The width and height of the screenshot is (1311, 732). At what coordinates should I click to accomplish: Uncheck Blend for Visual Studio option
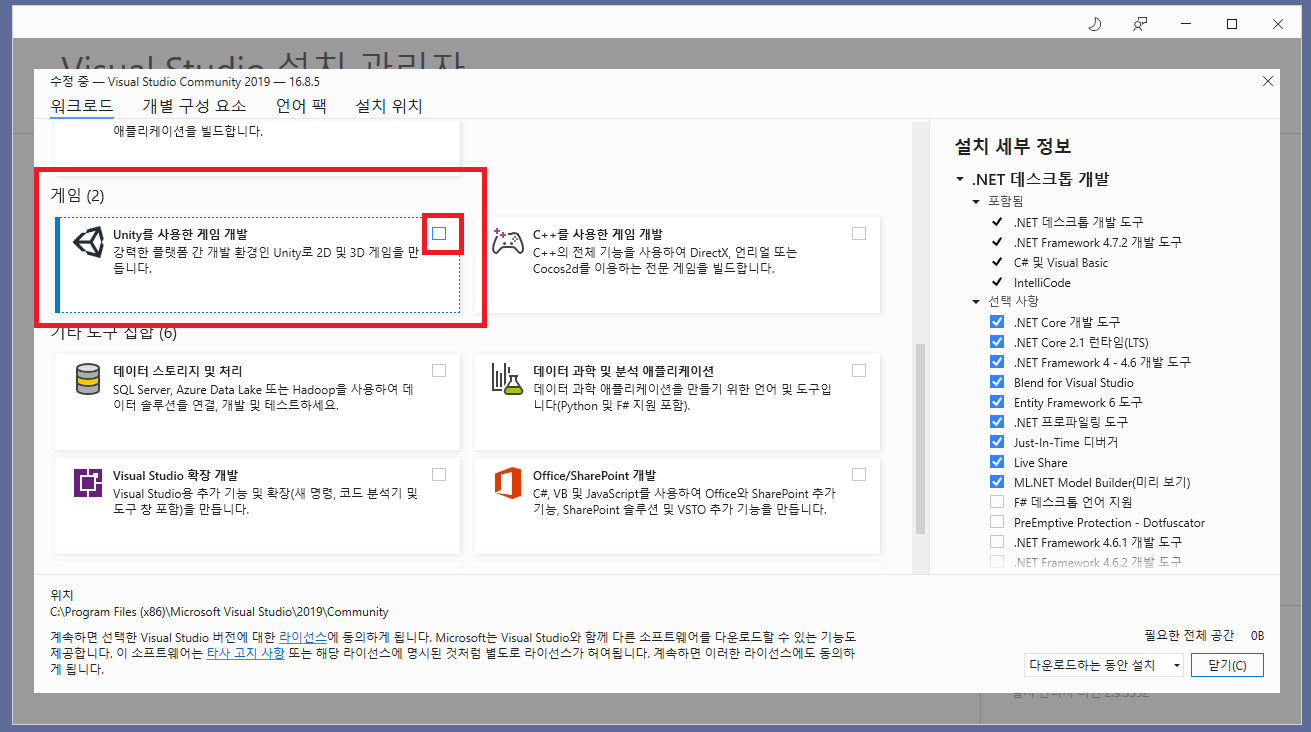pos(997,382)
